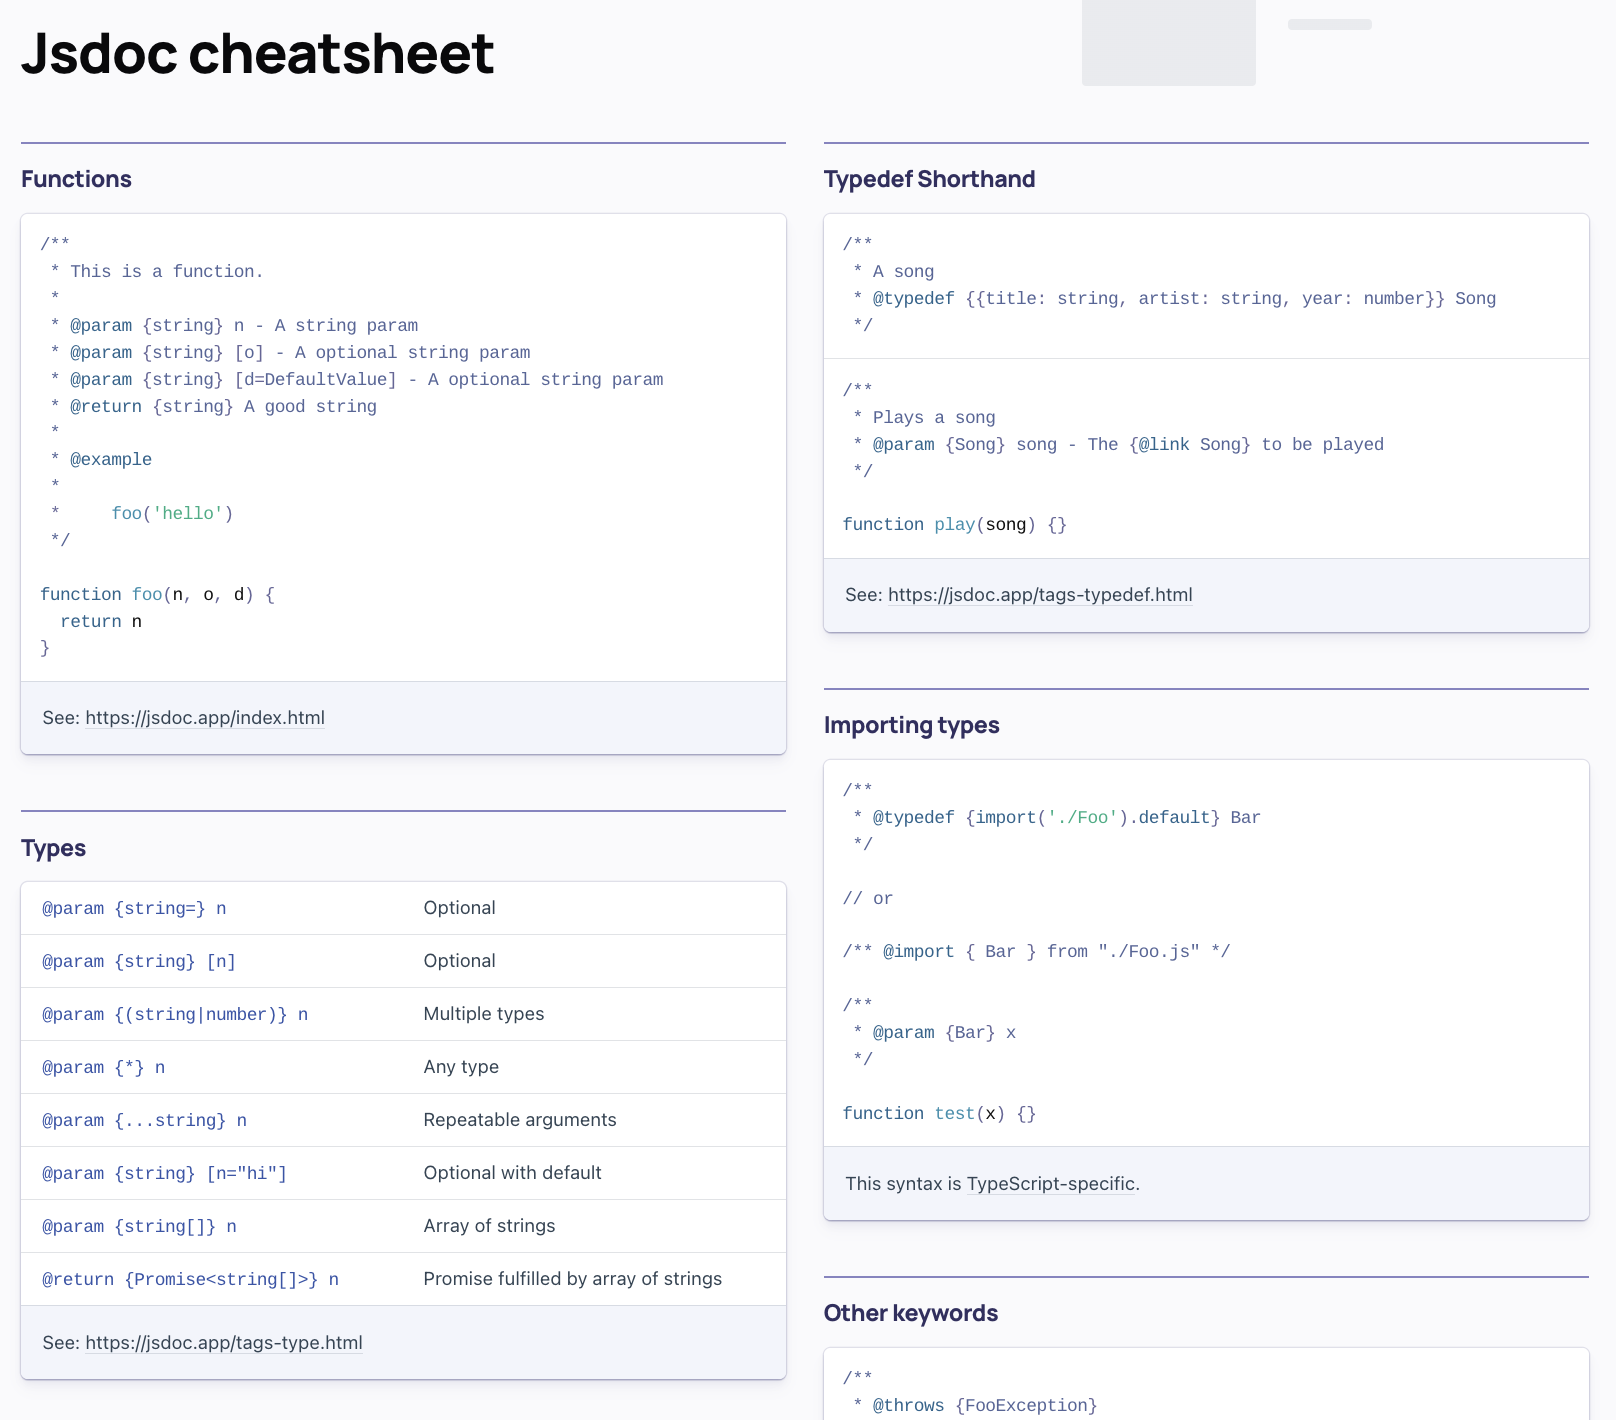Image resolution: width=1616 pixels, height=1420 pixels.
Task: Click the 'Repeatable arguments' description
Action: [520, 1120]
